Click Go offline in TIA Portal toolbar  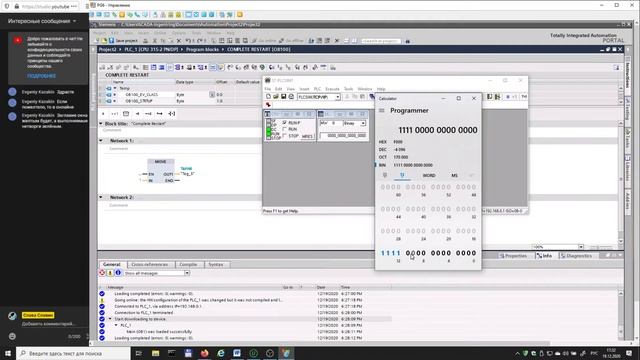pyautogui.click(x=291, y=41)
